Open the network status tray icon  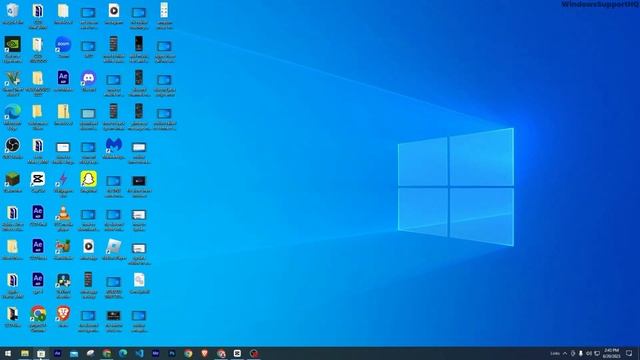[597, 353]
